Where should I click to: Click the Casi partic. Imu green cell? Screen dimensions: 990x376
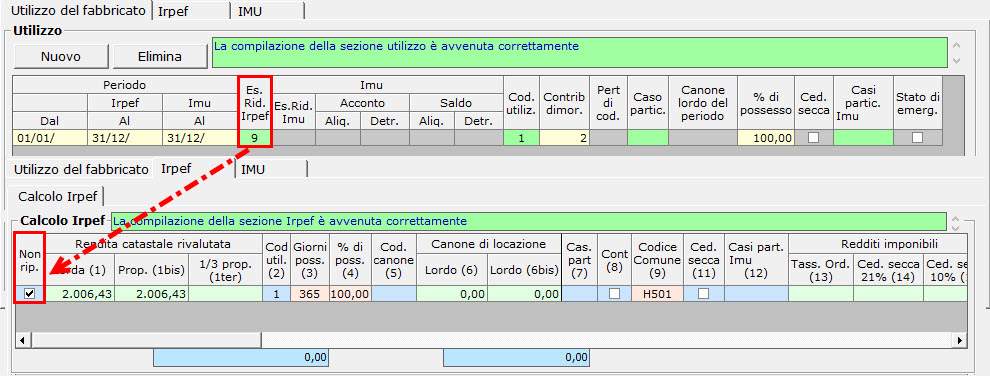[x=863, y=138]
